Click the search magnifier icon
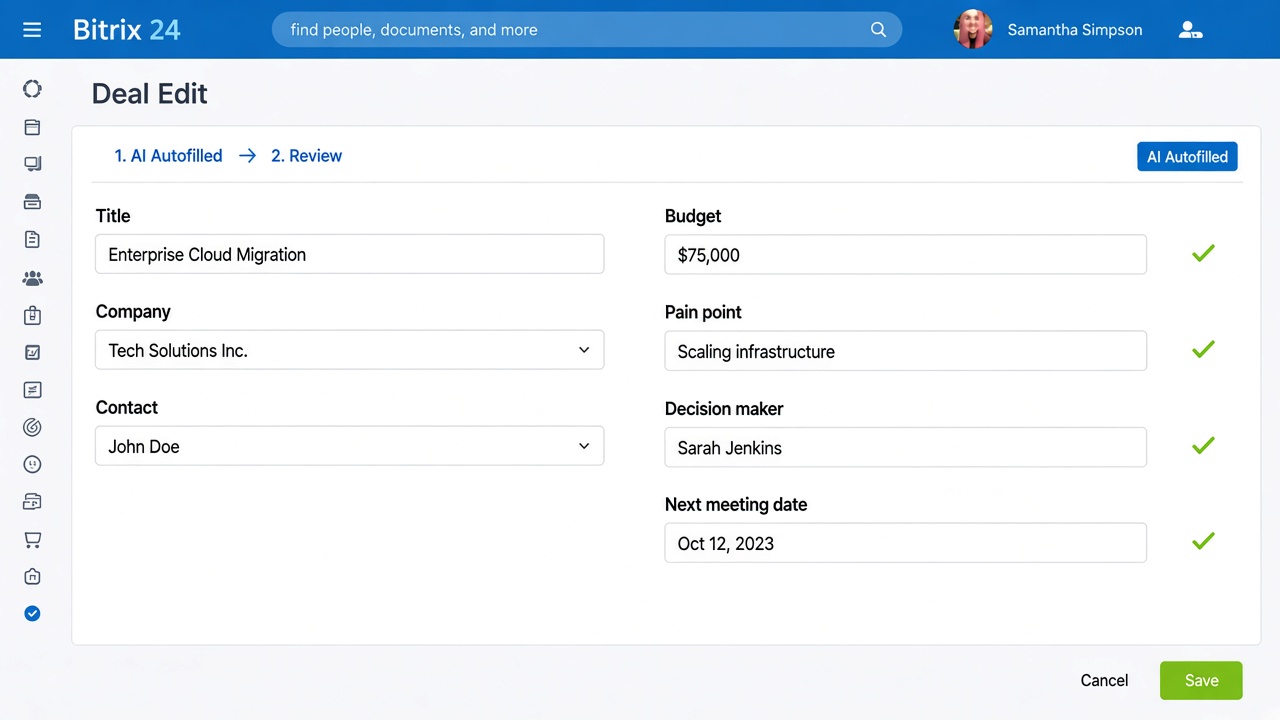The height and width of the screenshot is (720, 1280). click(878, 30)
